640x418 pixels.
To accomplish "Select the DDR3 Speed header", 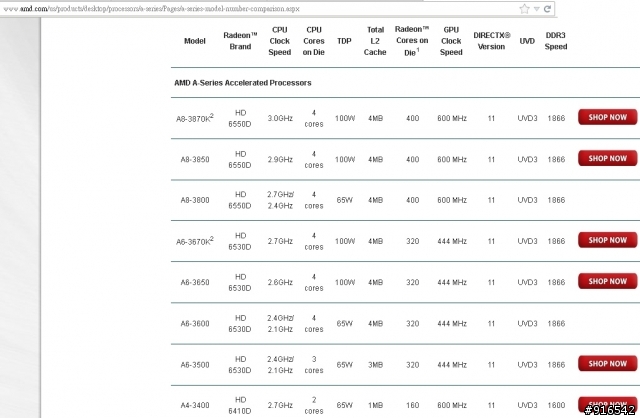I will tap(556, 41).
